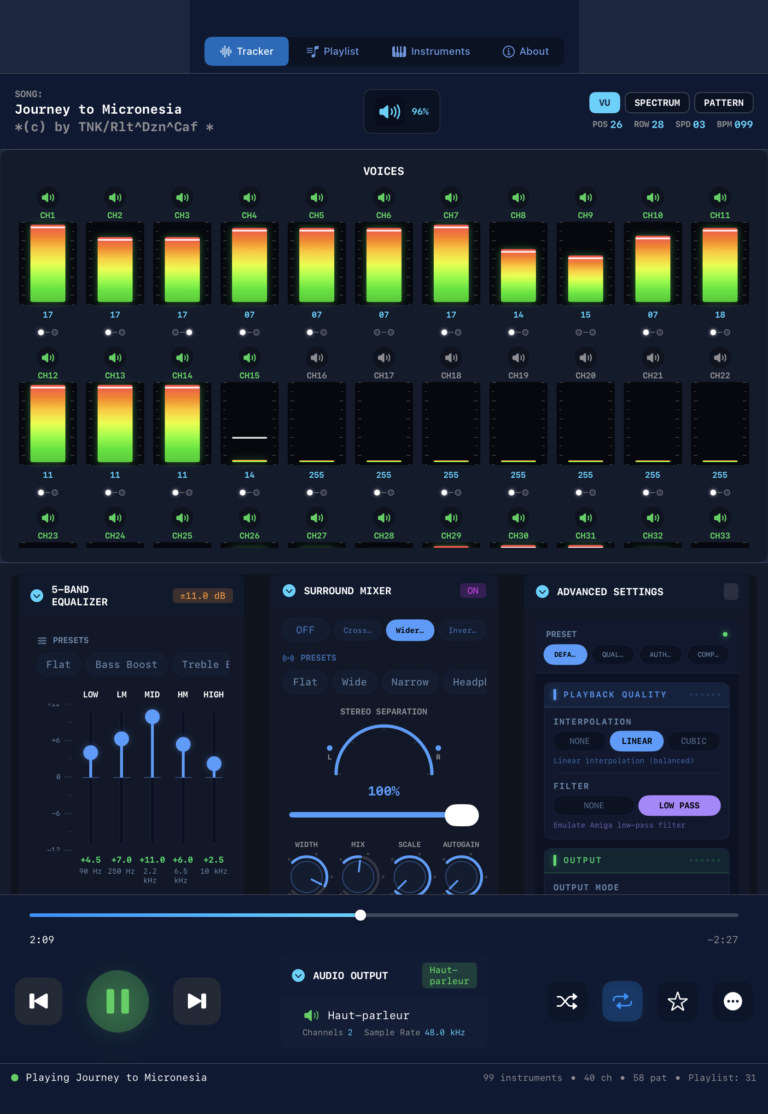The height and width of the screenshot is (1114, 768).
Task: Skip to the next track
Action: pyautogui.click(x=197, y=1001)
